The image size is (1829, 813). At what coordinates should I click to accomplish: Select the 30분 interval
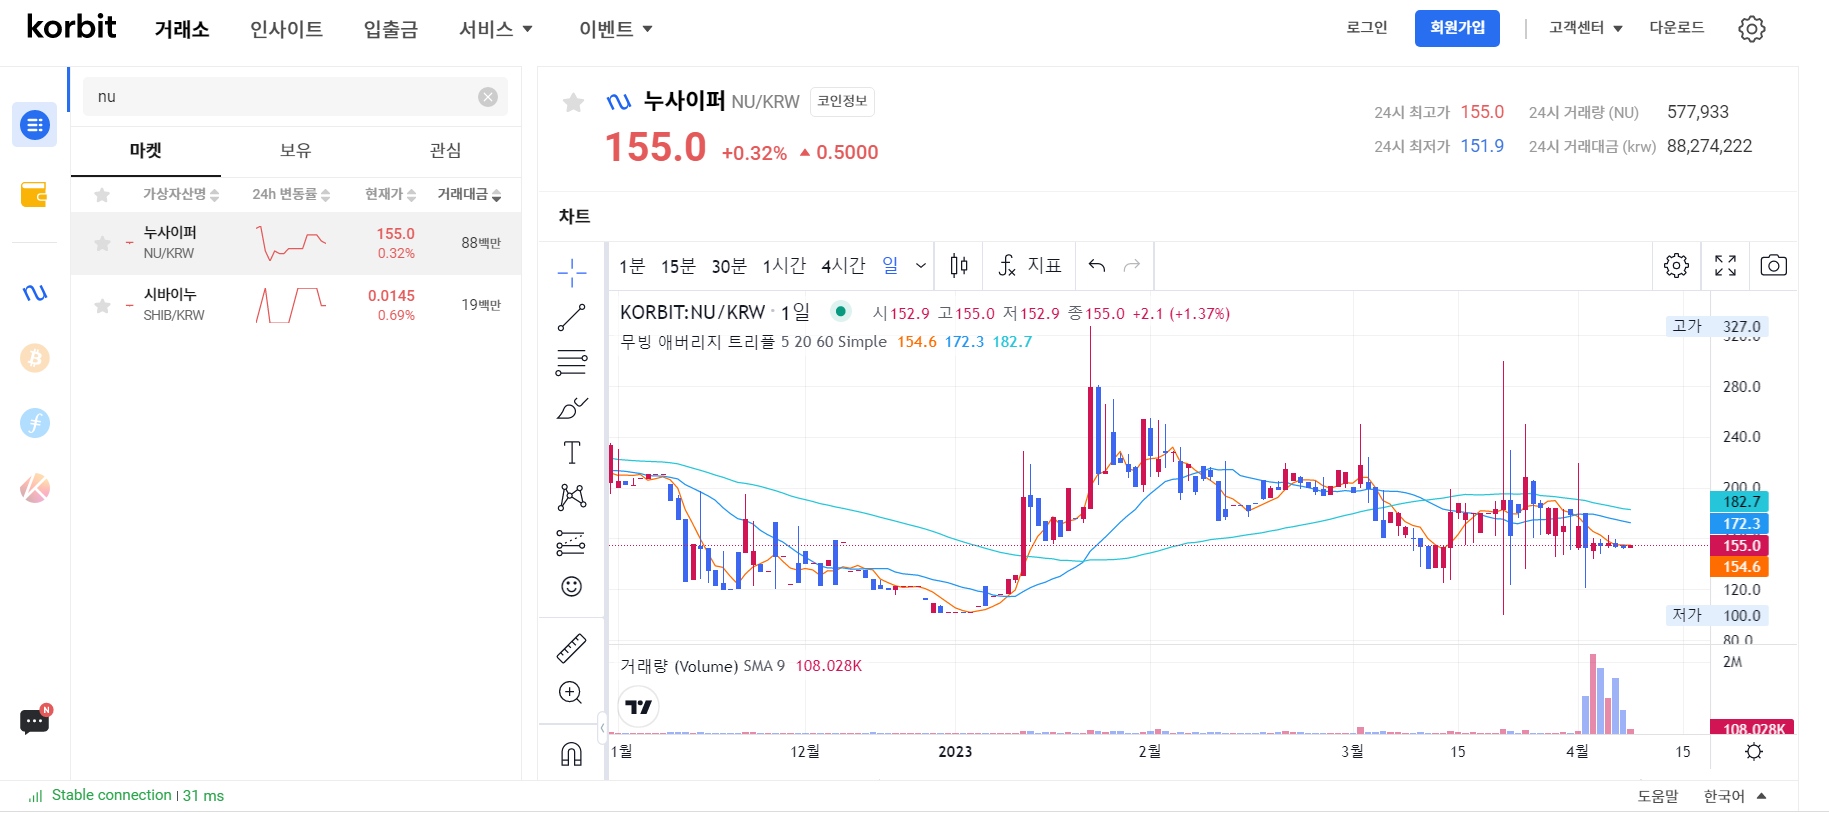pyautogui.click(x=729, y=266)
